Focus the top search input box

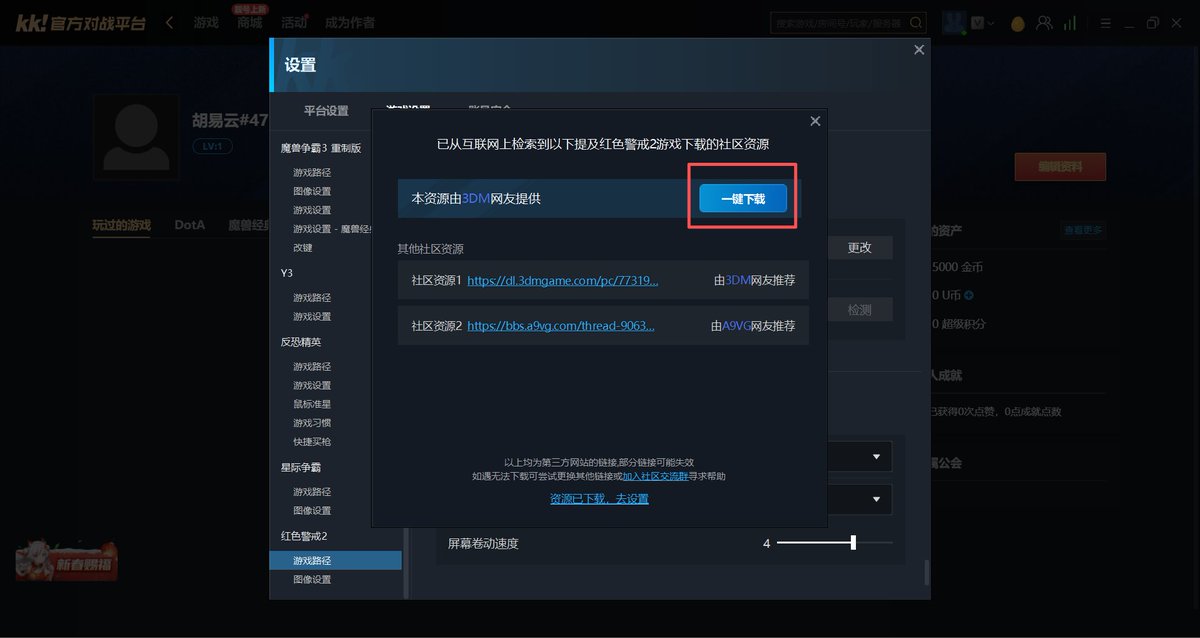point(838,22)
